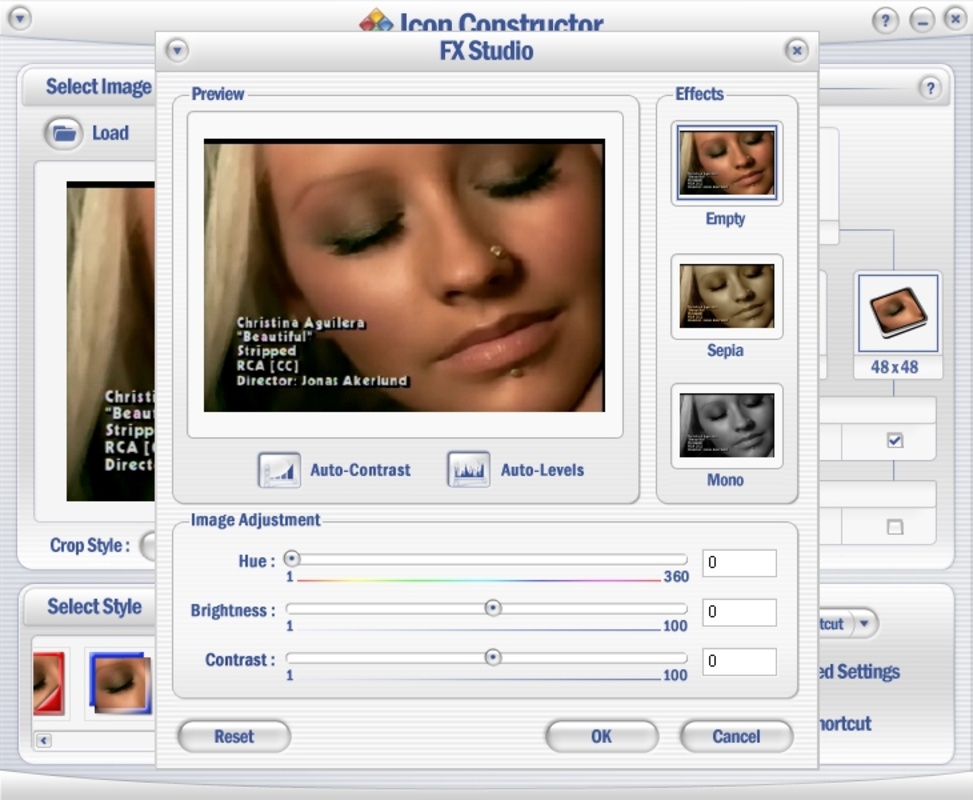The width and height of the screenshot is (973, 800).
Task: Click the Load folder icon
Action: tap(63, 133)
